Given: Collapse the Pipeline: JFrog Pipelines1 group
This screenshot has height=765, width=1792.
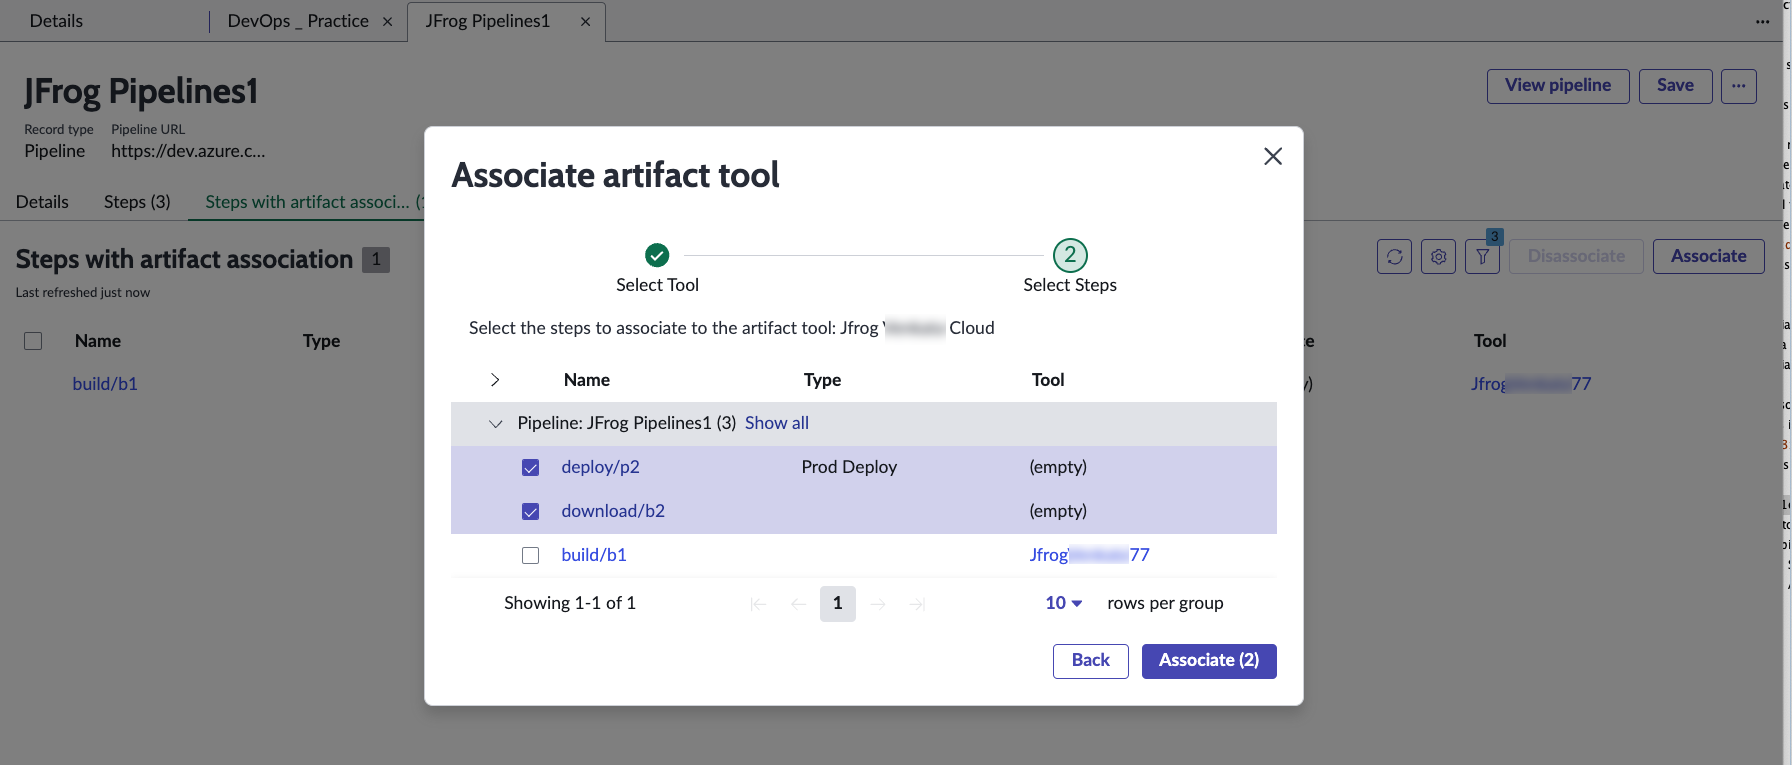Looking at the screenshot, I should pyautogui.click(x=495, y=424).
